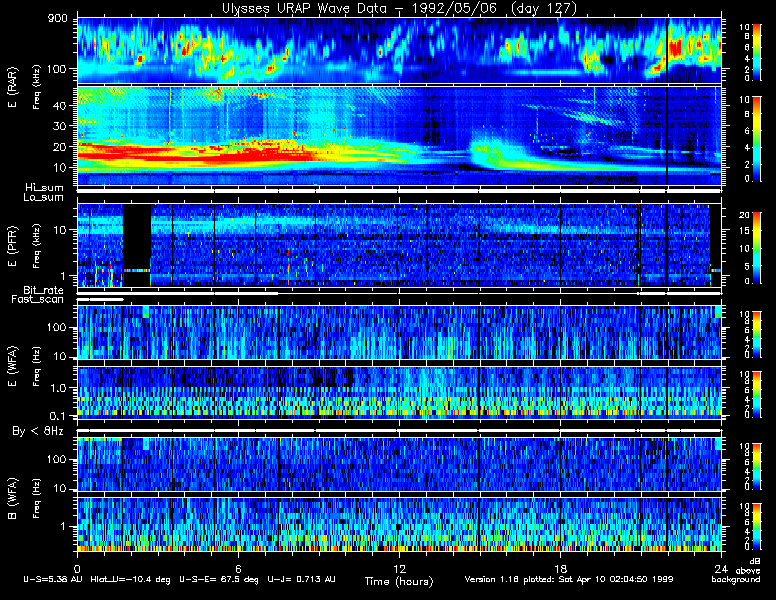Click the 'E (PFR)' axis label
Image resolution: width=776 pixels, height=600 pixels.
pyautogui.click(x=13, y=246)
